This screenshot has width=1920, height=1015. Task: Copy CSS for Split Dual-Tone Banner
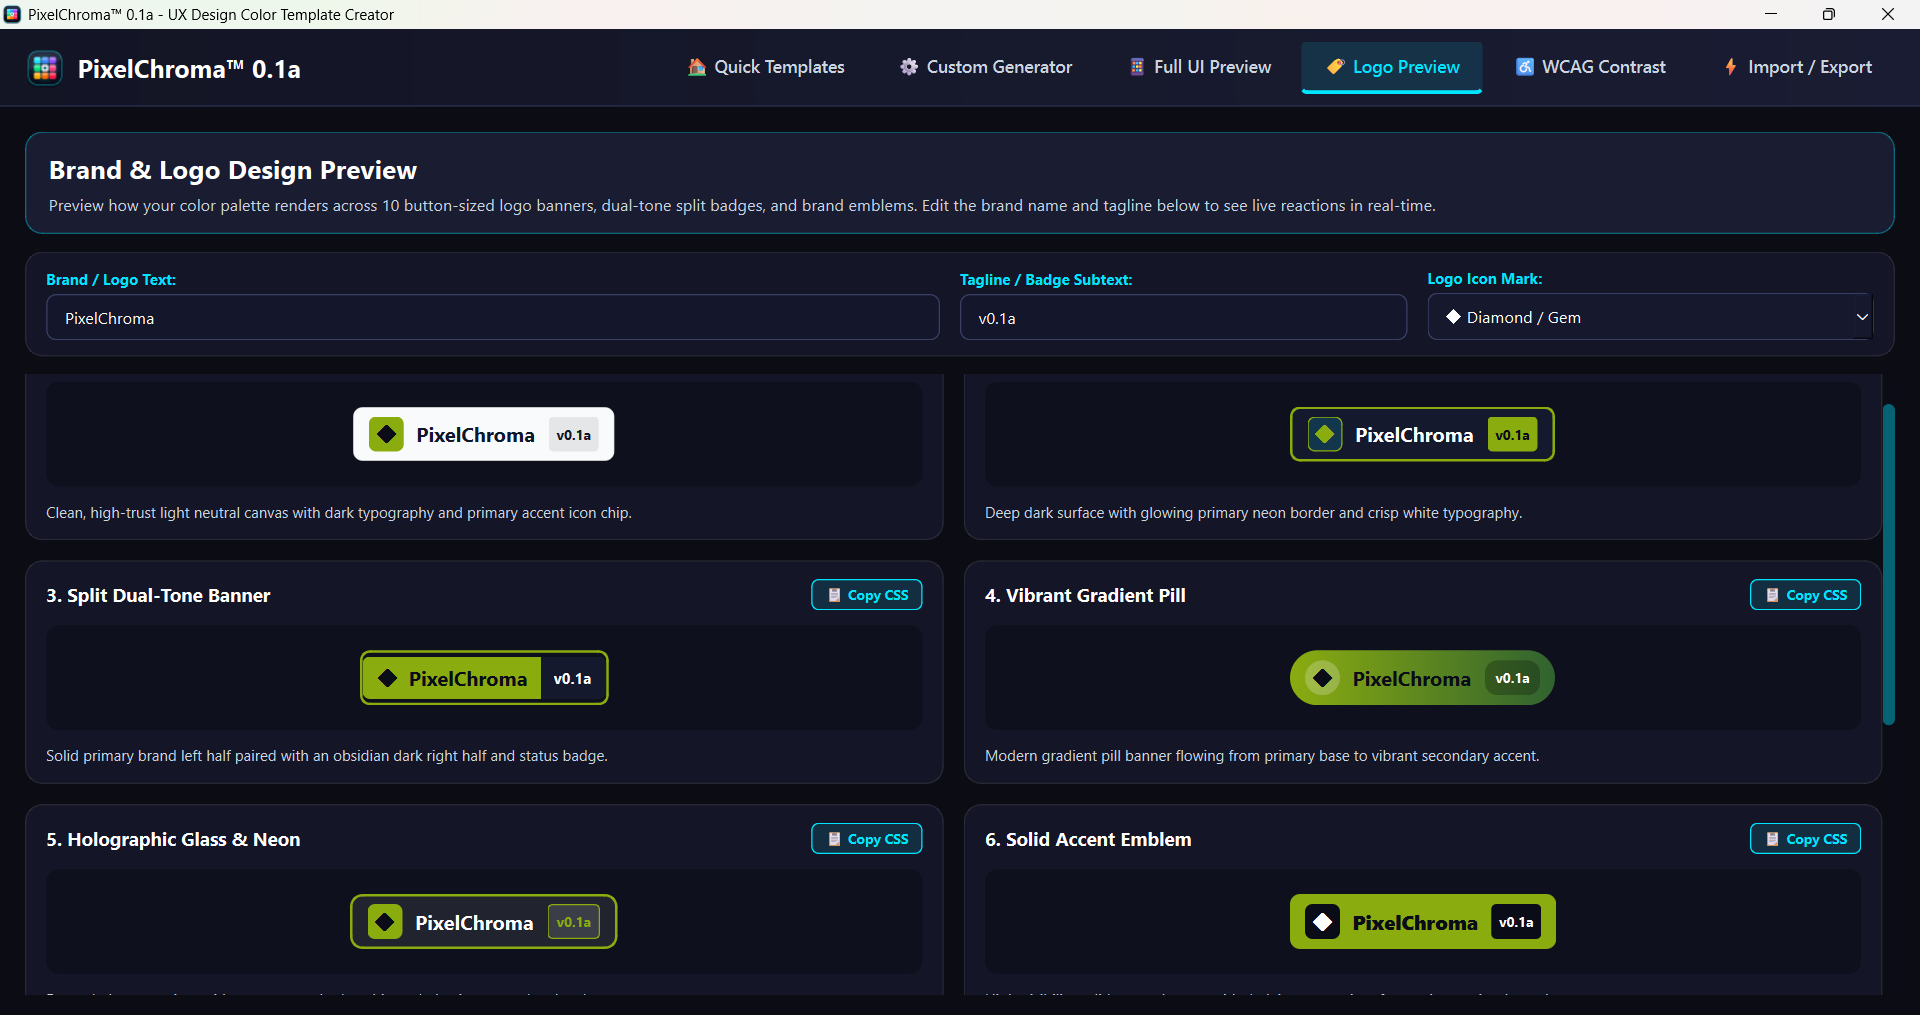[x=867, y=595]
